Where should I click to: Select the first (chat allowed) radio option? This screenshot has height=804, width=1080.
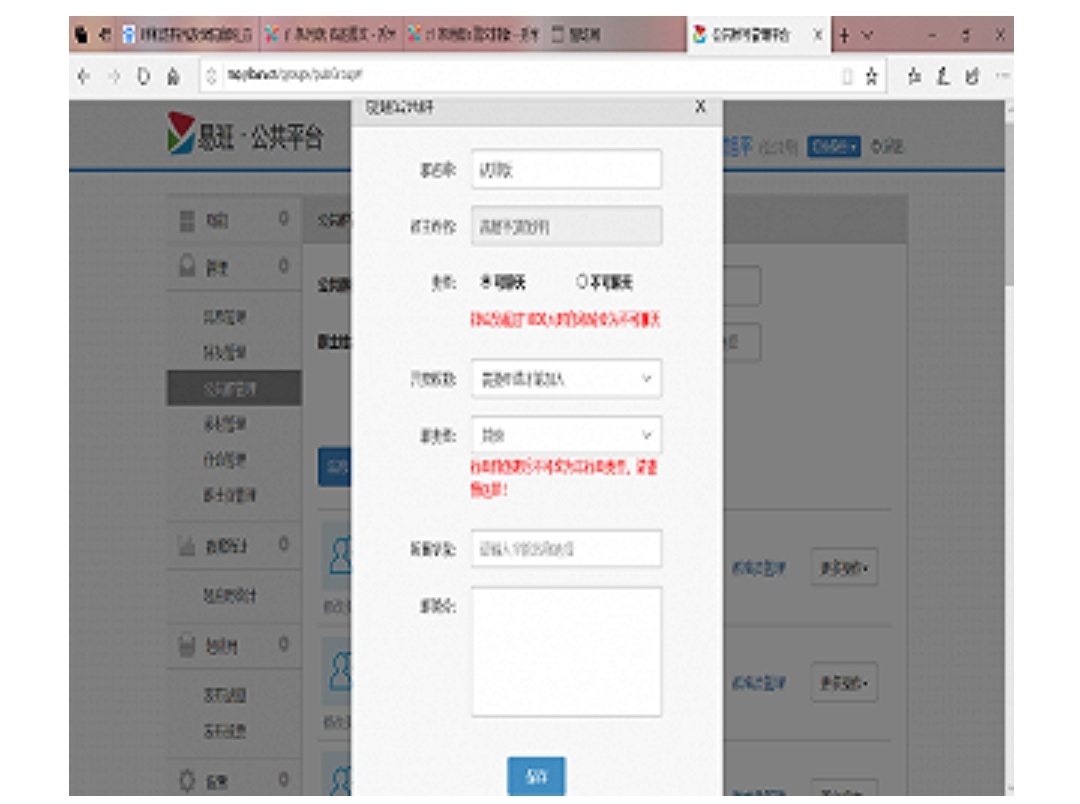(x=487, y=283)
